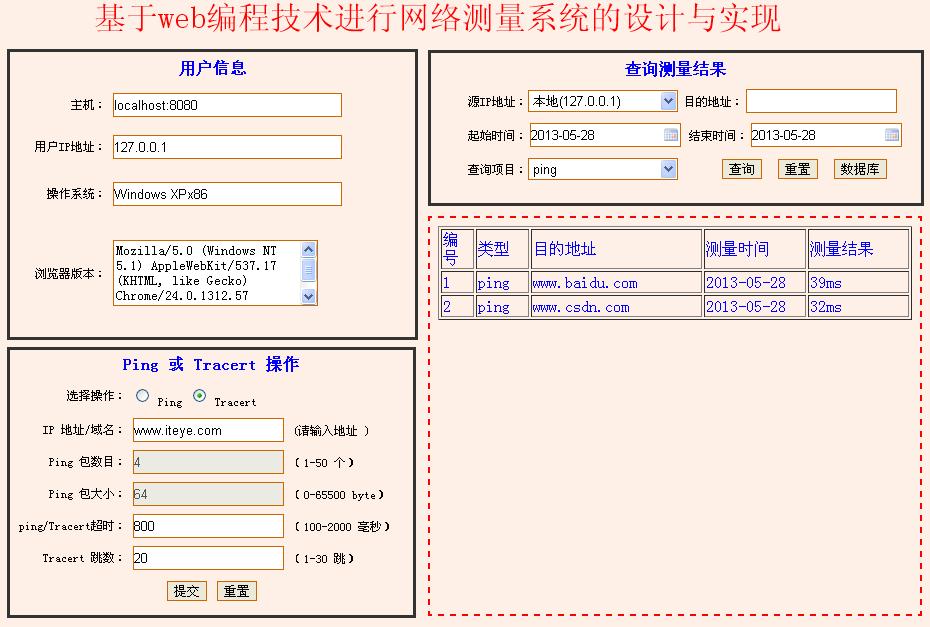Viewport: 930px width, 627px height.
Task: Click the Ping 或 Tracert 操作 heading
Action: point(211,364)
